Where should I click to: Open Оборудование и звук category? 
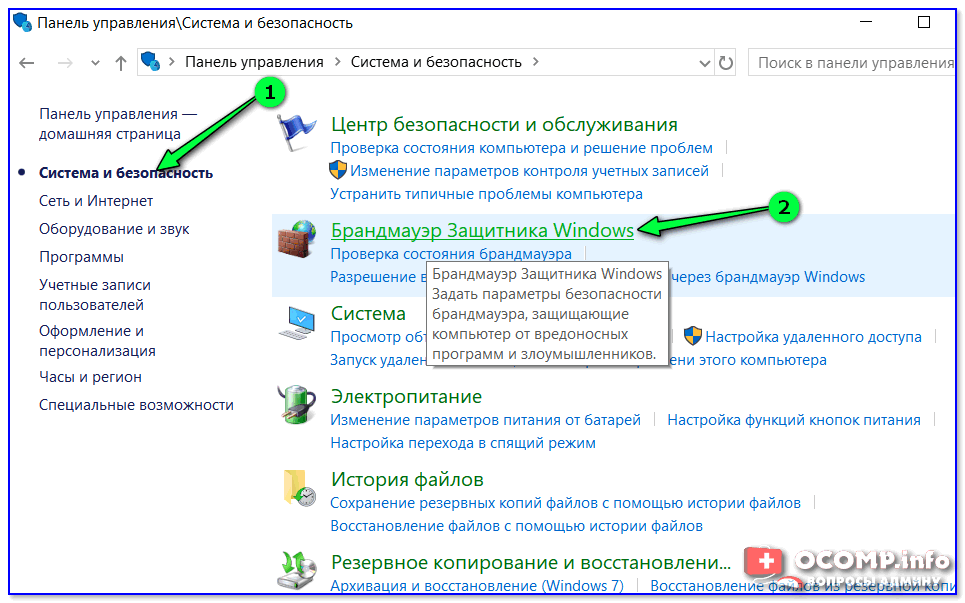pyautogui.click(x=114, y=229)
